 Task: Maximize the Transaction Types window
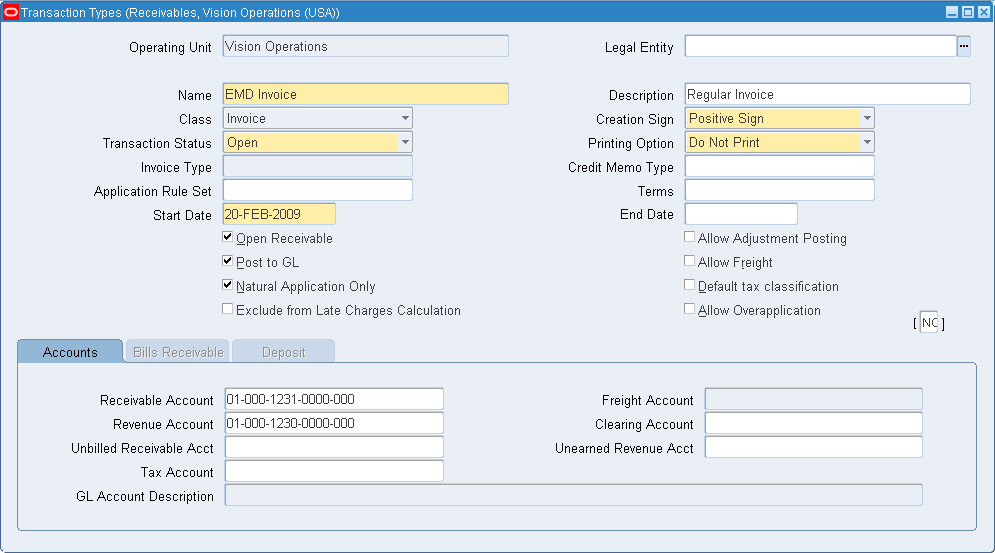pyautogui.click(x=968, y=12)
